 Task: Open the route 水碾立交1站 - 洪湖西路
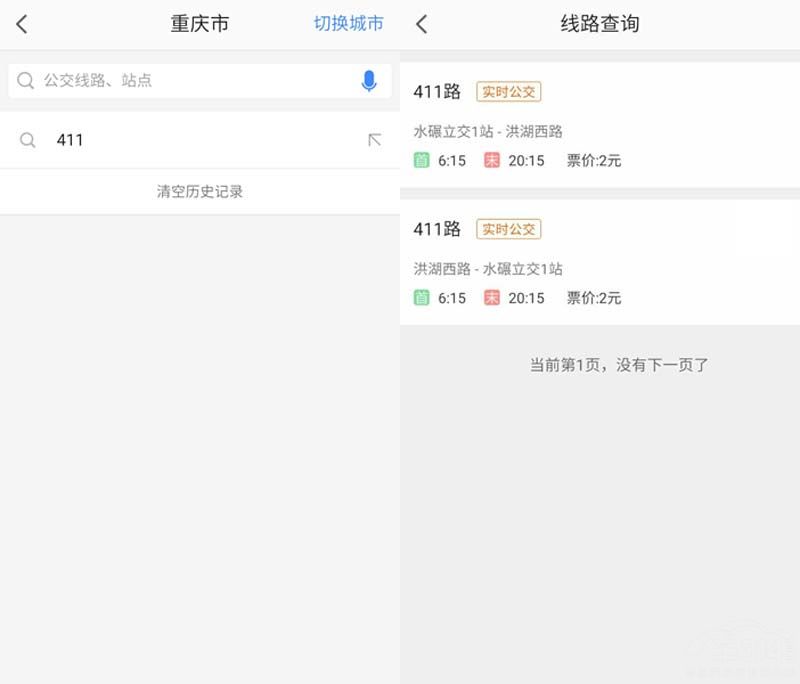pos(488,132)
